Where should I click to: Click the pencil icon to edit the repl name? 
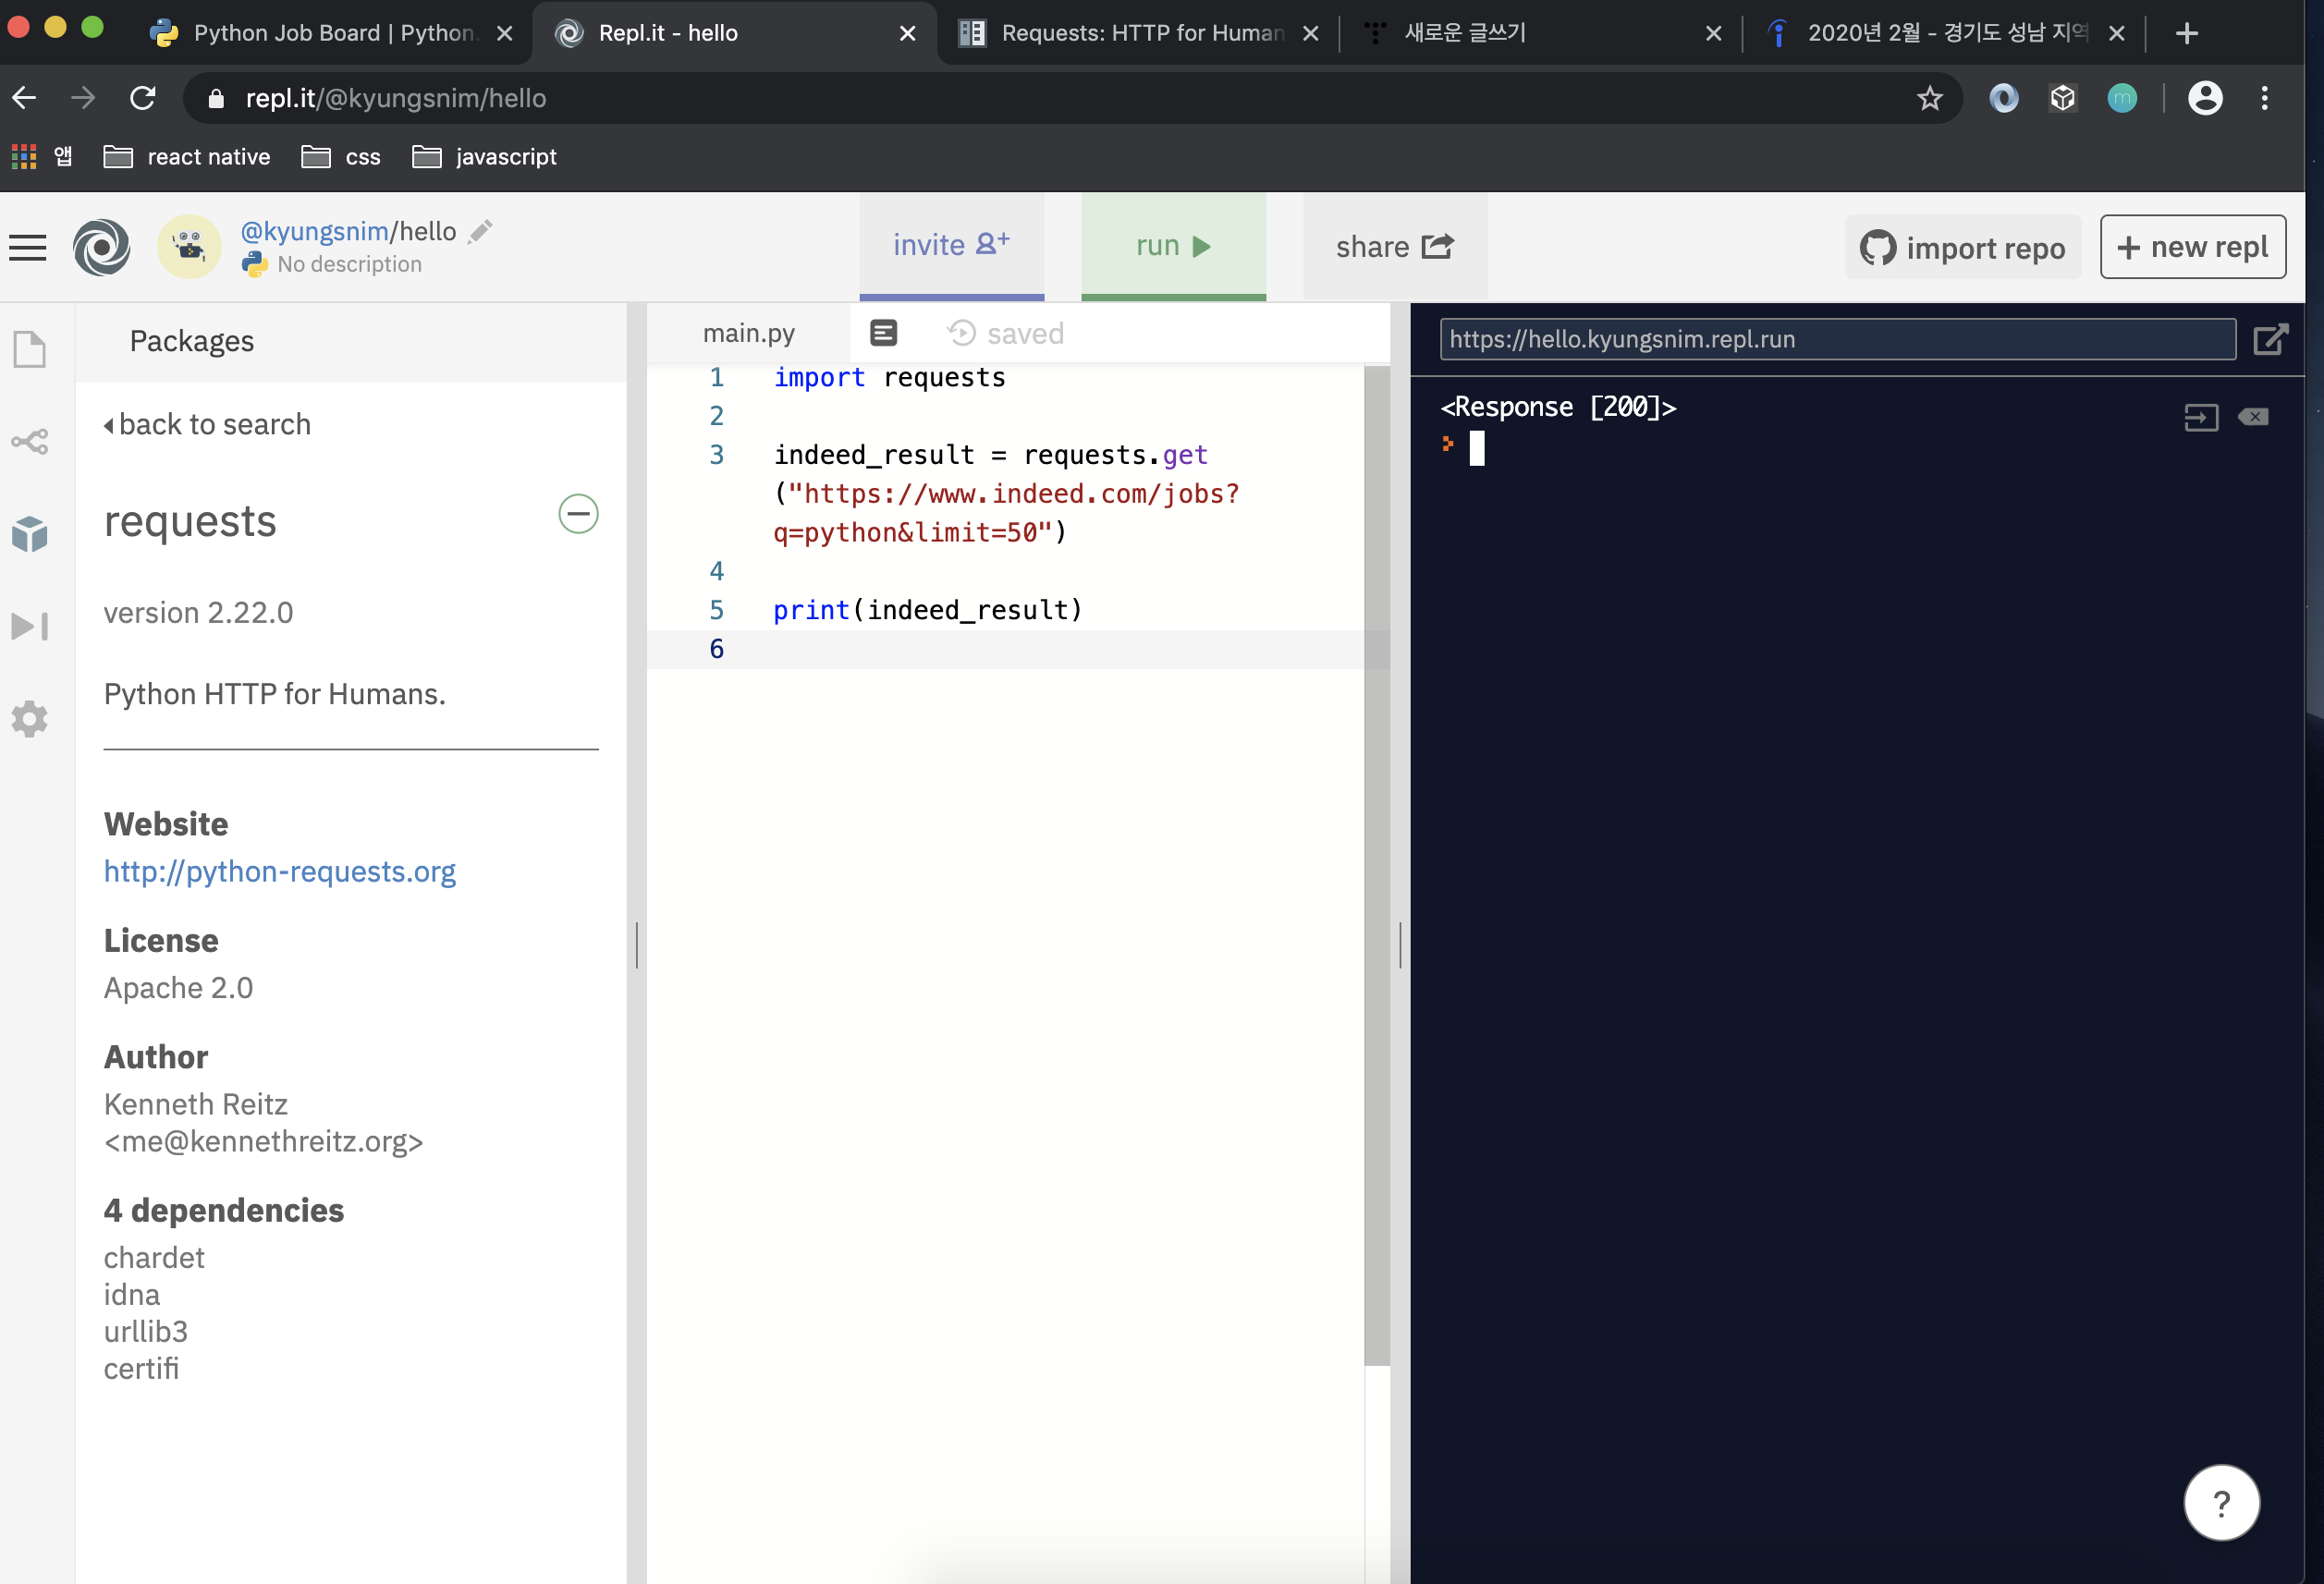click(481, 231)
